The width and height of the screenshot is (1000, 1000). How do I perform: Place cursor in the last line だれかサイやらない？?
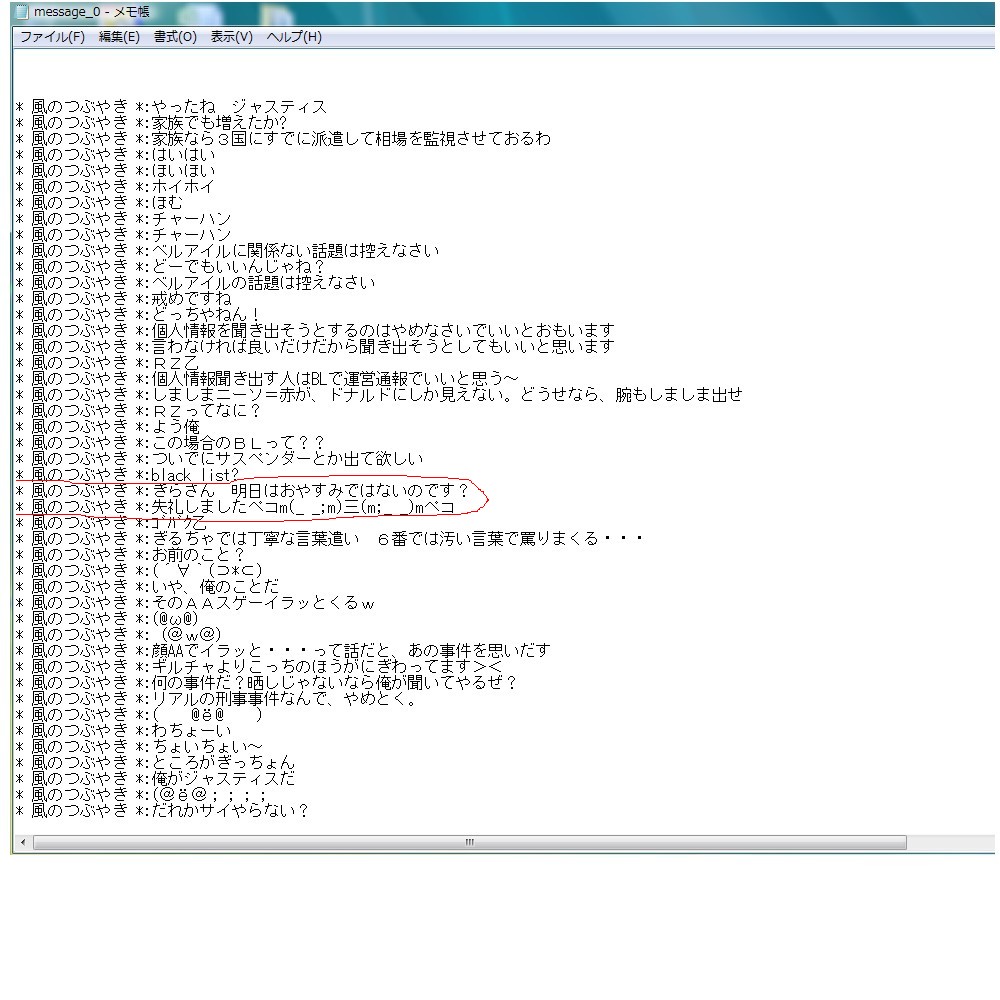(229, 811)
